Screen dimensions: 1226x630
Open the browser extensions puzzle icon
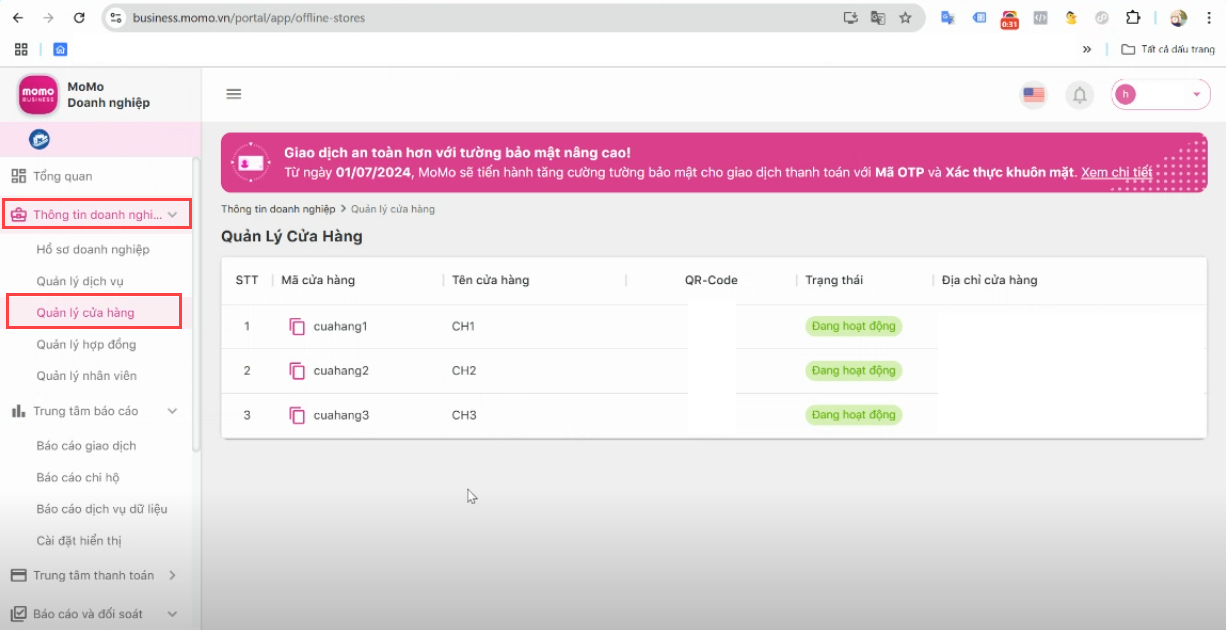pos(1133,17)
